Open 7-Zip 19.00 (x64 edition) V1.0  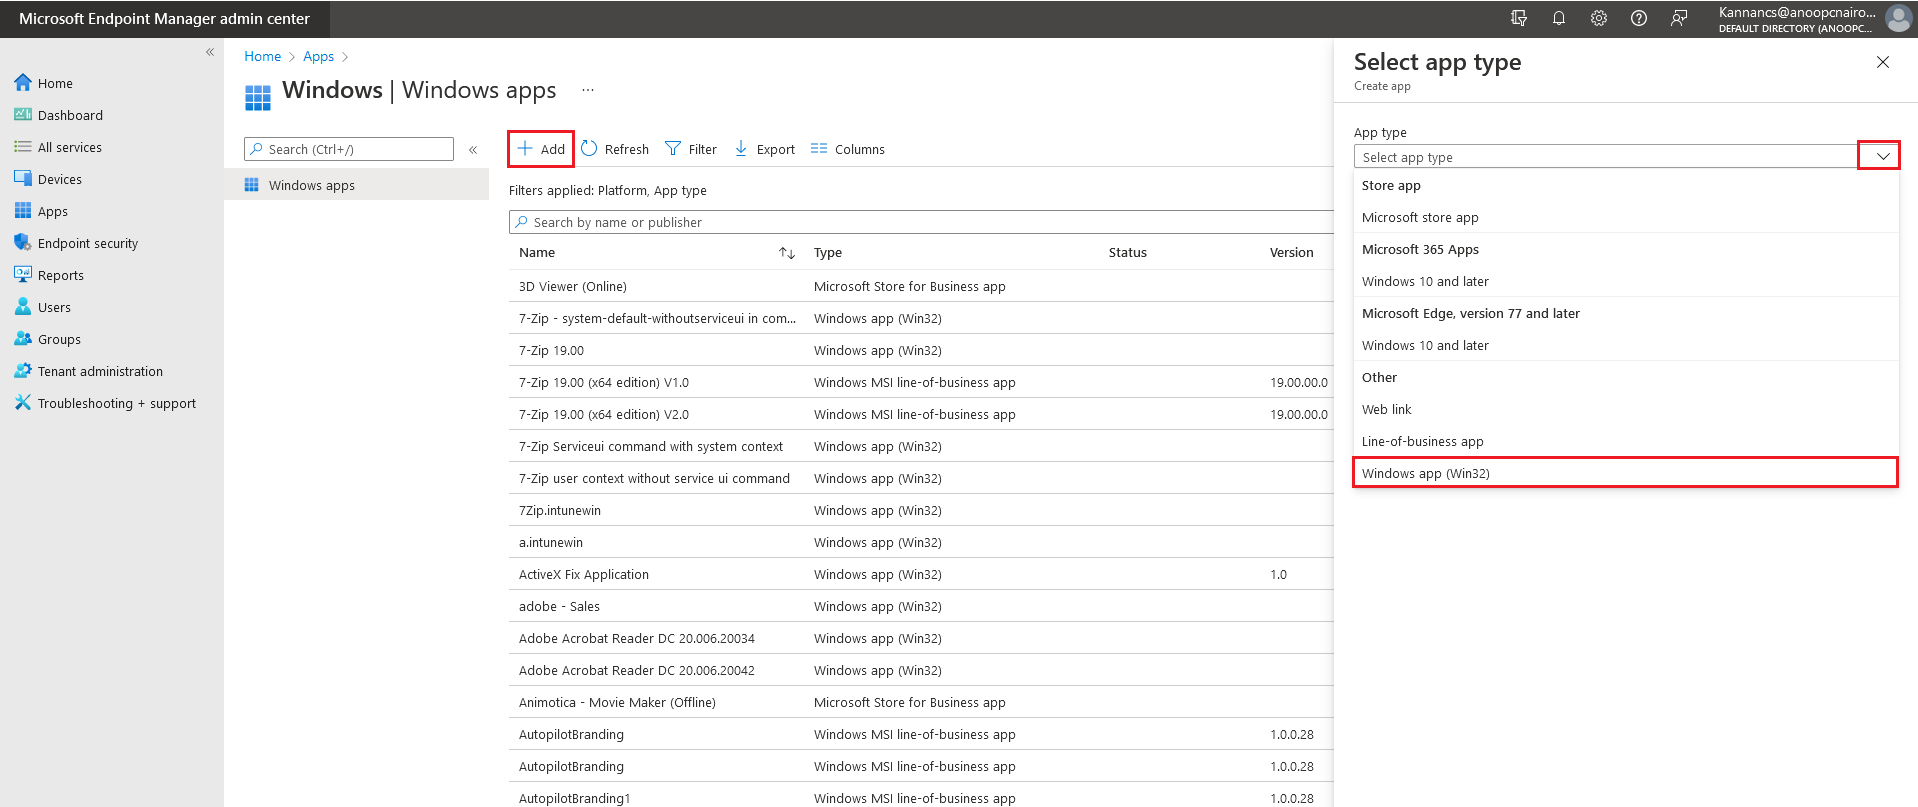tap(604, 382)
